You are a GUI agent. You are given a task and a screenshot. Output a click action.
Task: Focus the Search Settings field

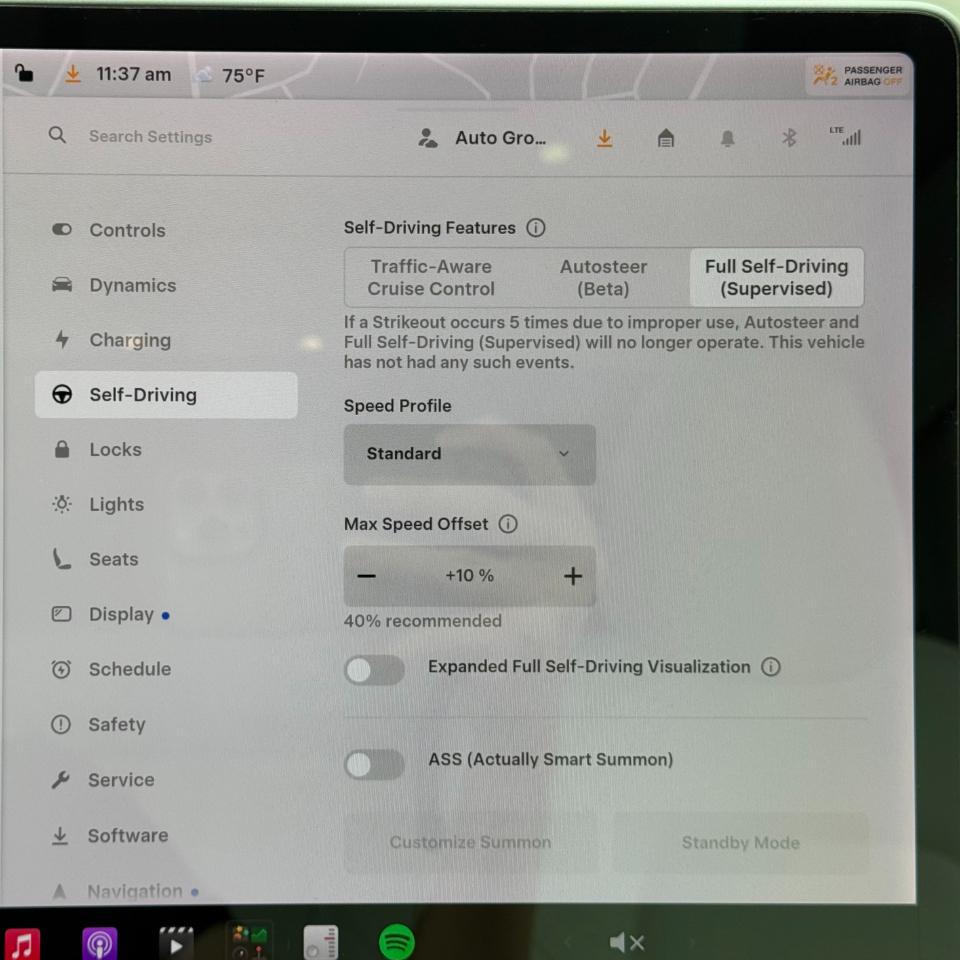[150, 137]
